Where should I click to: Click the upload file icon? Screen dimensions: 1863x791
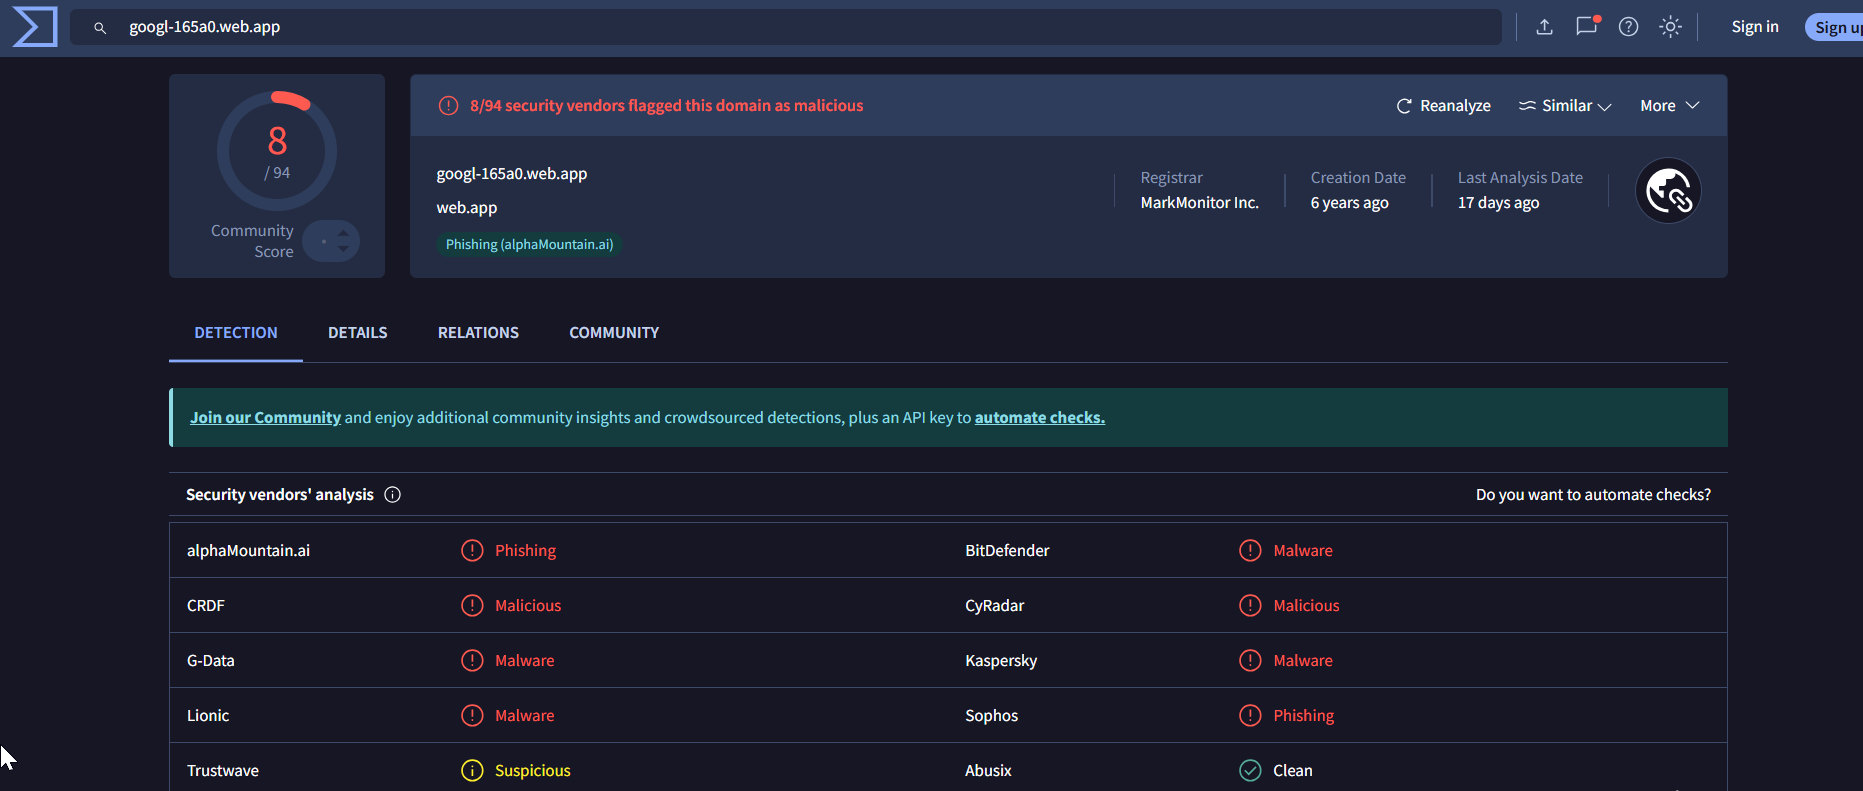pyautogui.click(x=1545, y=27)
